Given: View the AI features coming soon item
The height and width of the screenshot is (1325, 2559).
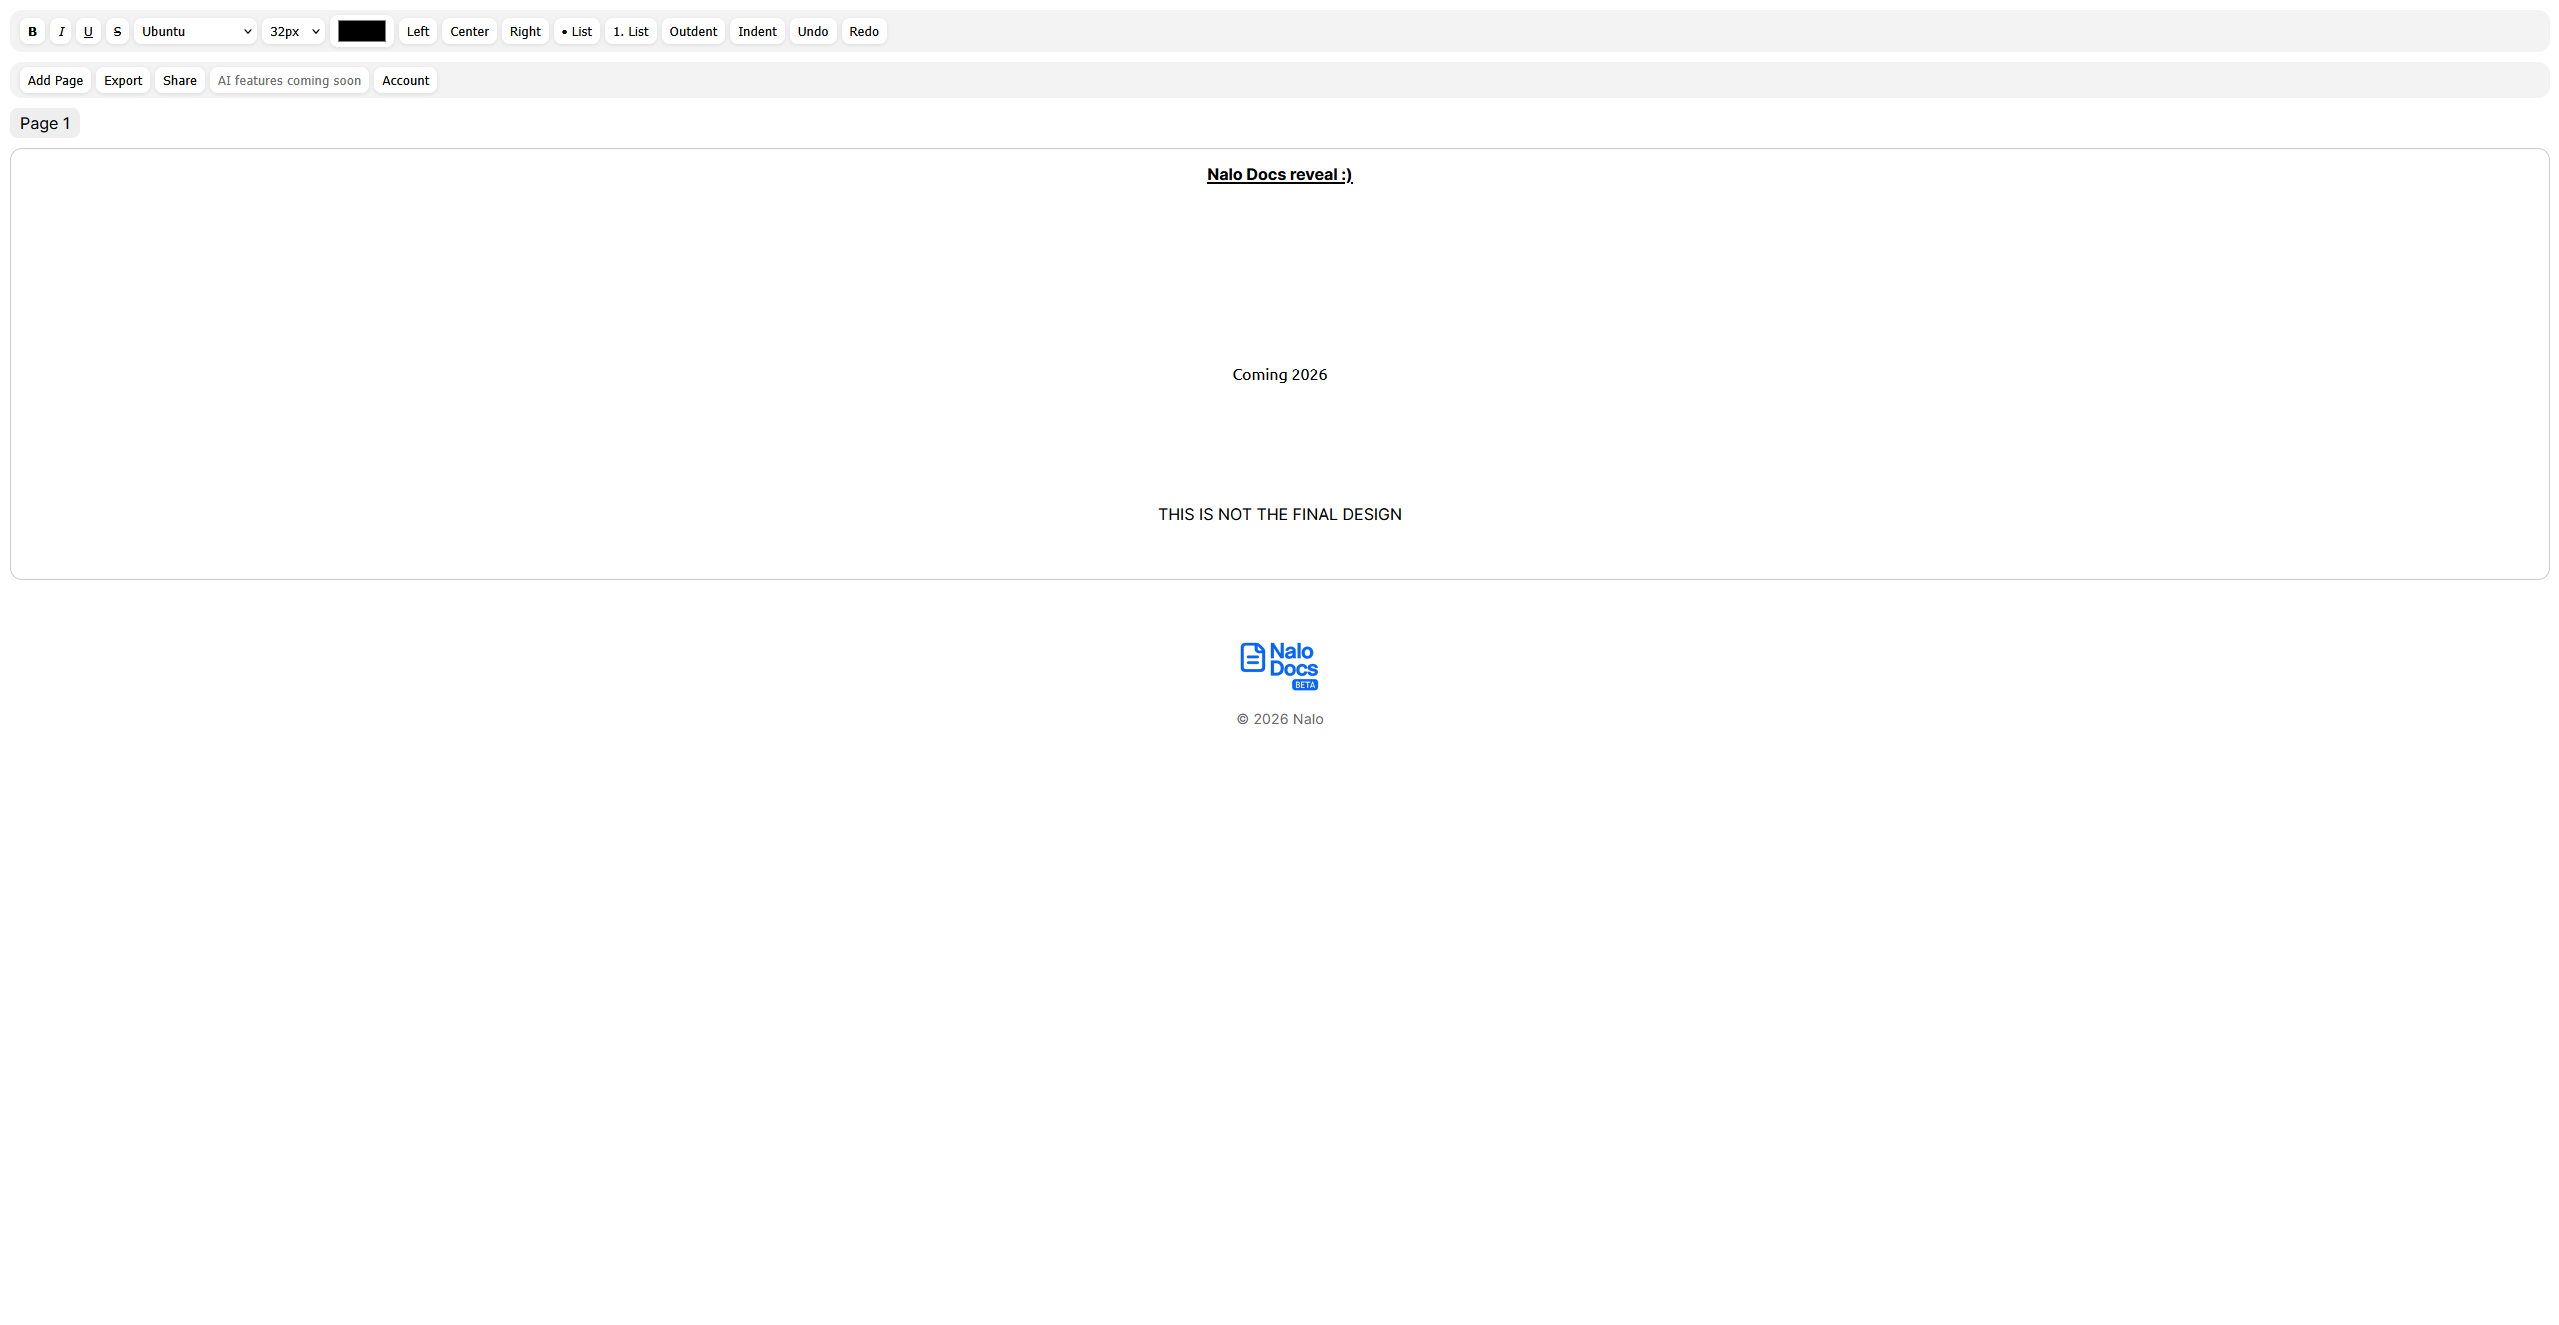Looking at the screenshot, I should coord(288,80).
